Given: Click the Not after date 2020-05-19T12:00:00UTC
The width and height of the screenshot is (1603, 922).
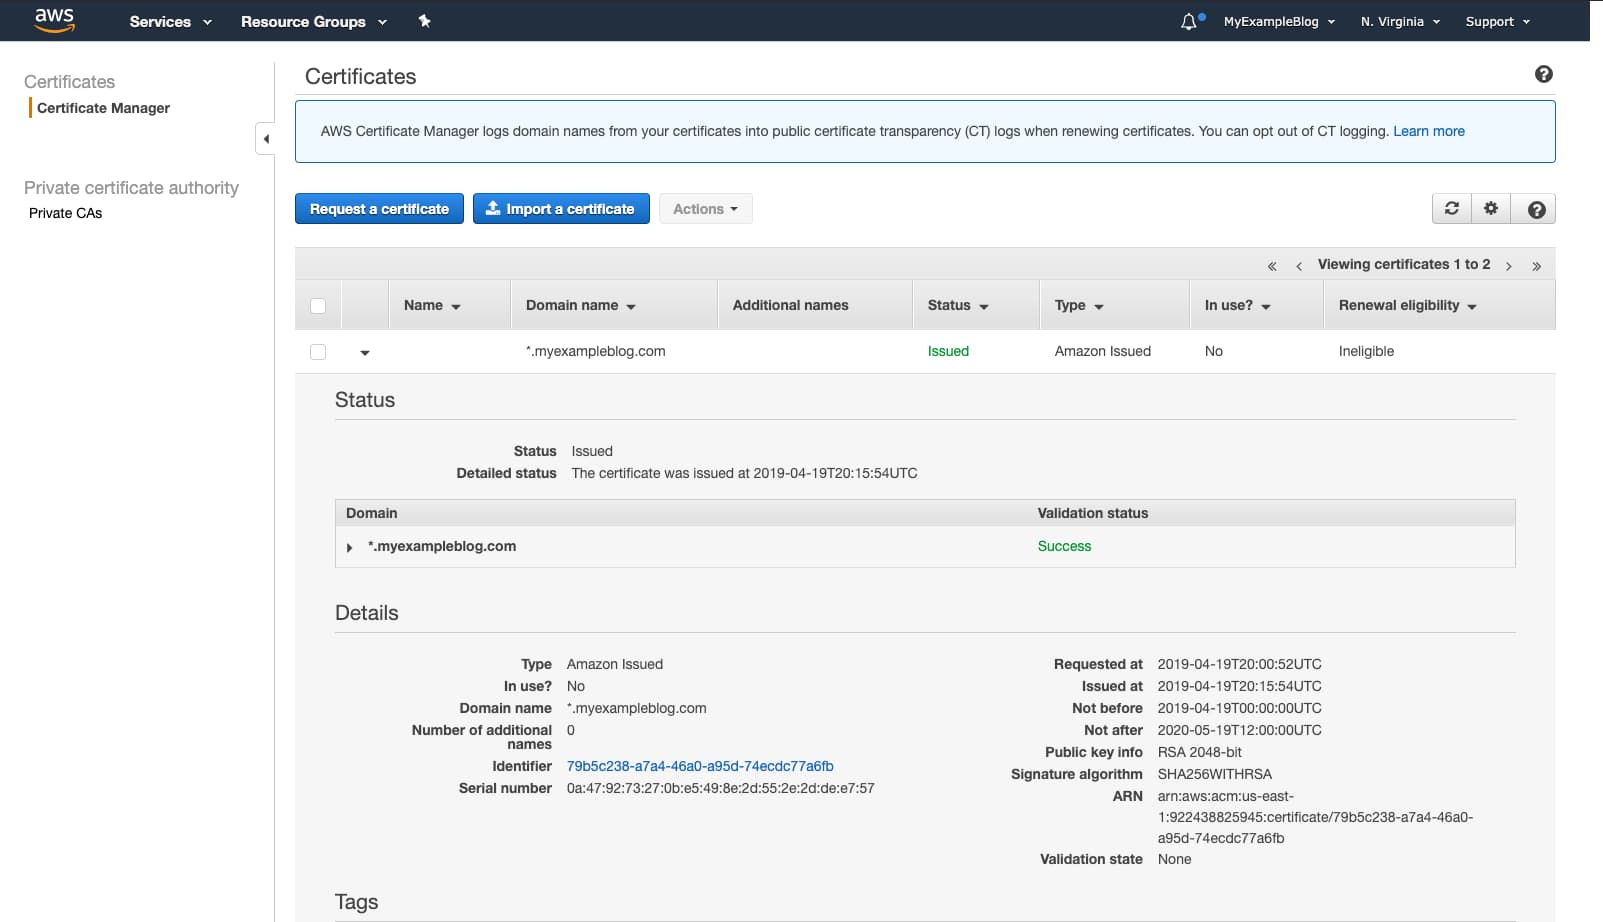Looking at the screenshot, I should (1240, 730).
